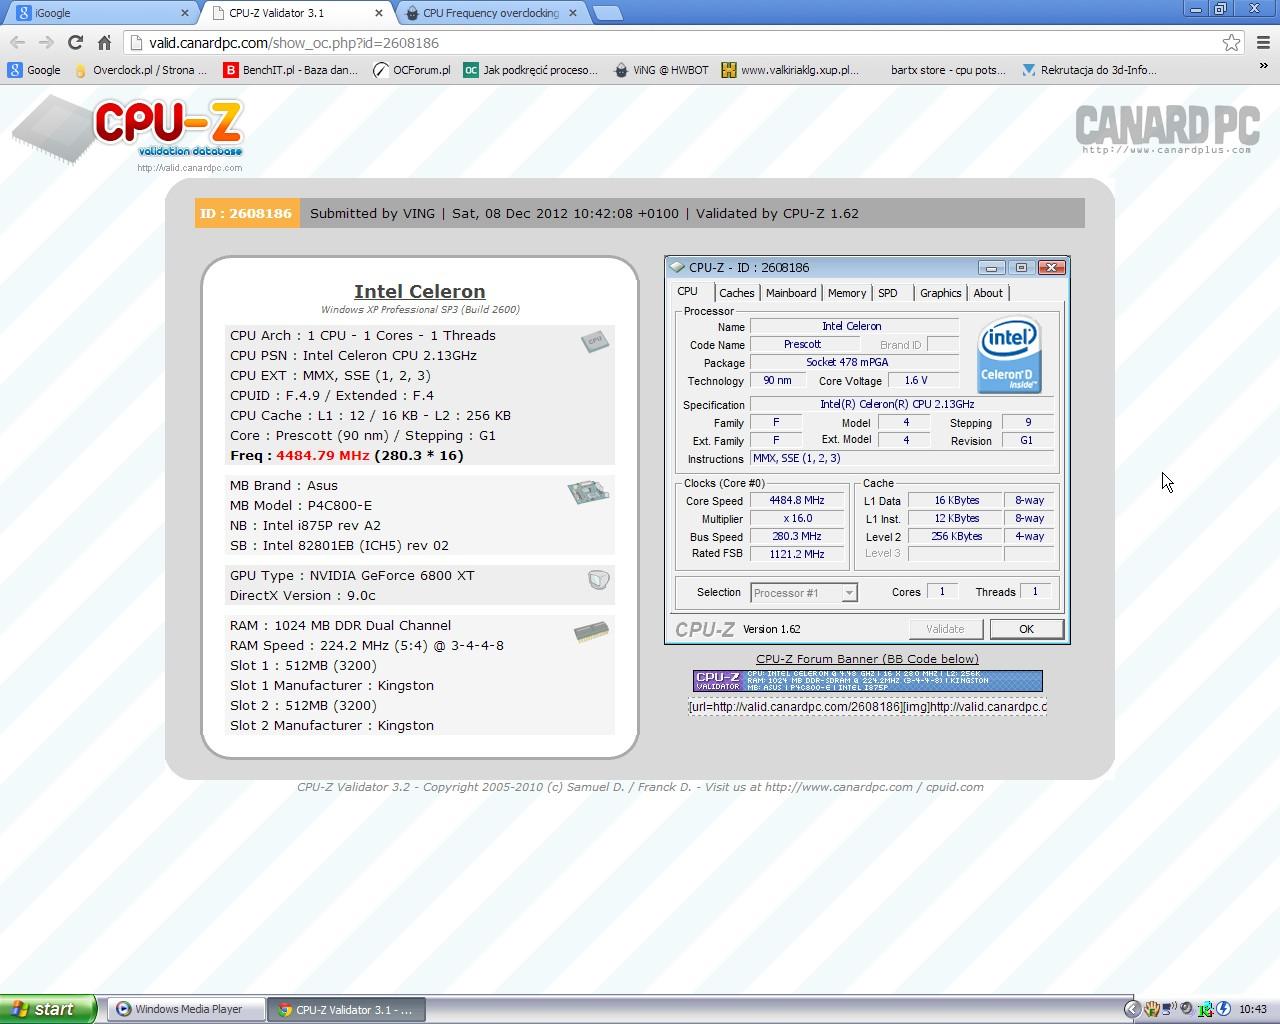Close the CPU Frequency overclocking tab
This screenshot has height=1024, width=1280.
pyautogui.click(x=573, y=13)
